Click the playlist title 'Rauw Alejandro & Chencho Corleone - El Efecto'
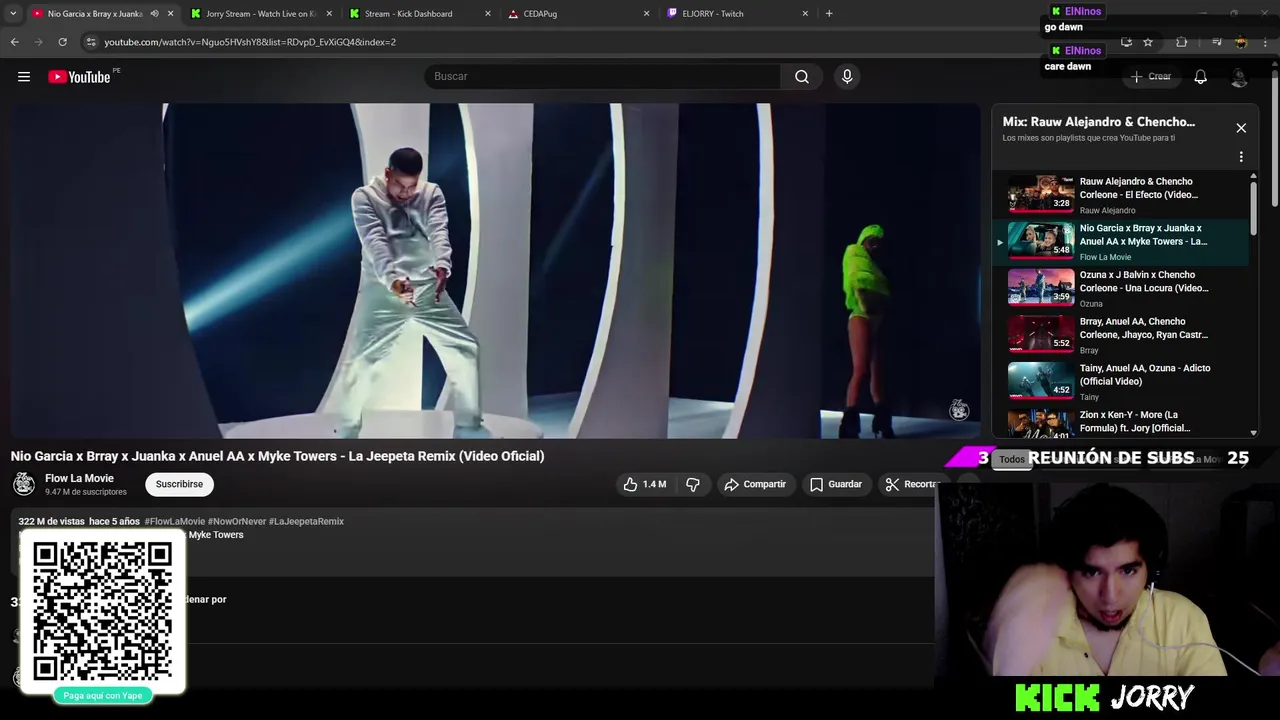The image size is (1280, 720). [1139, 188]
